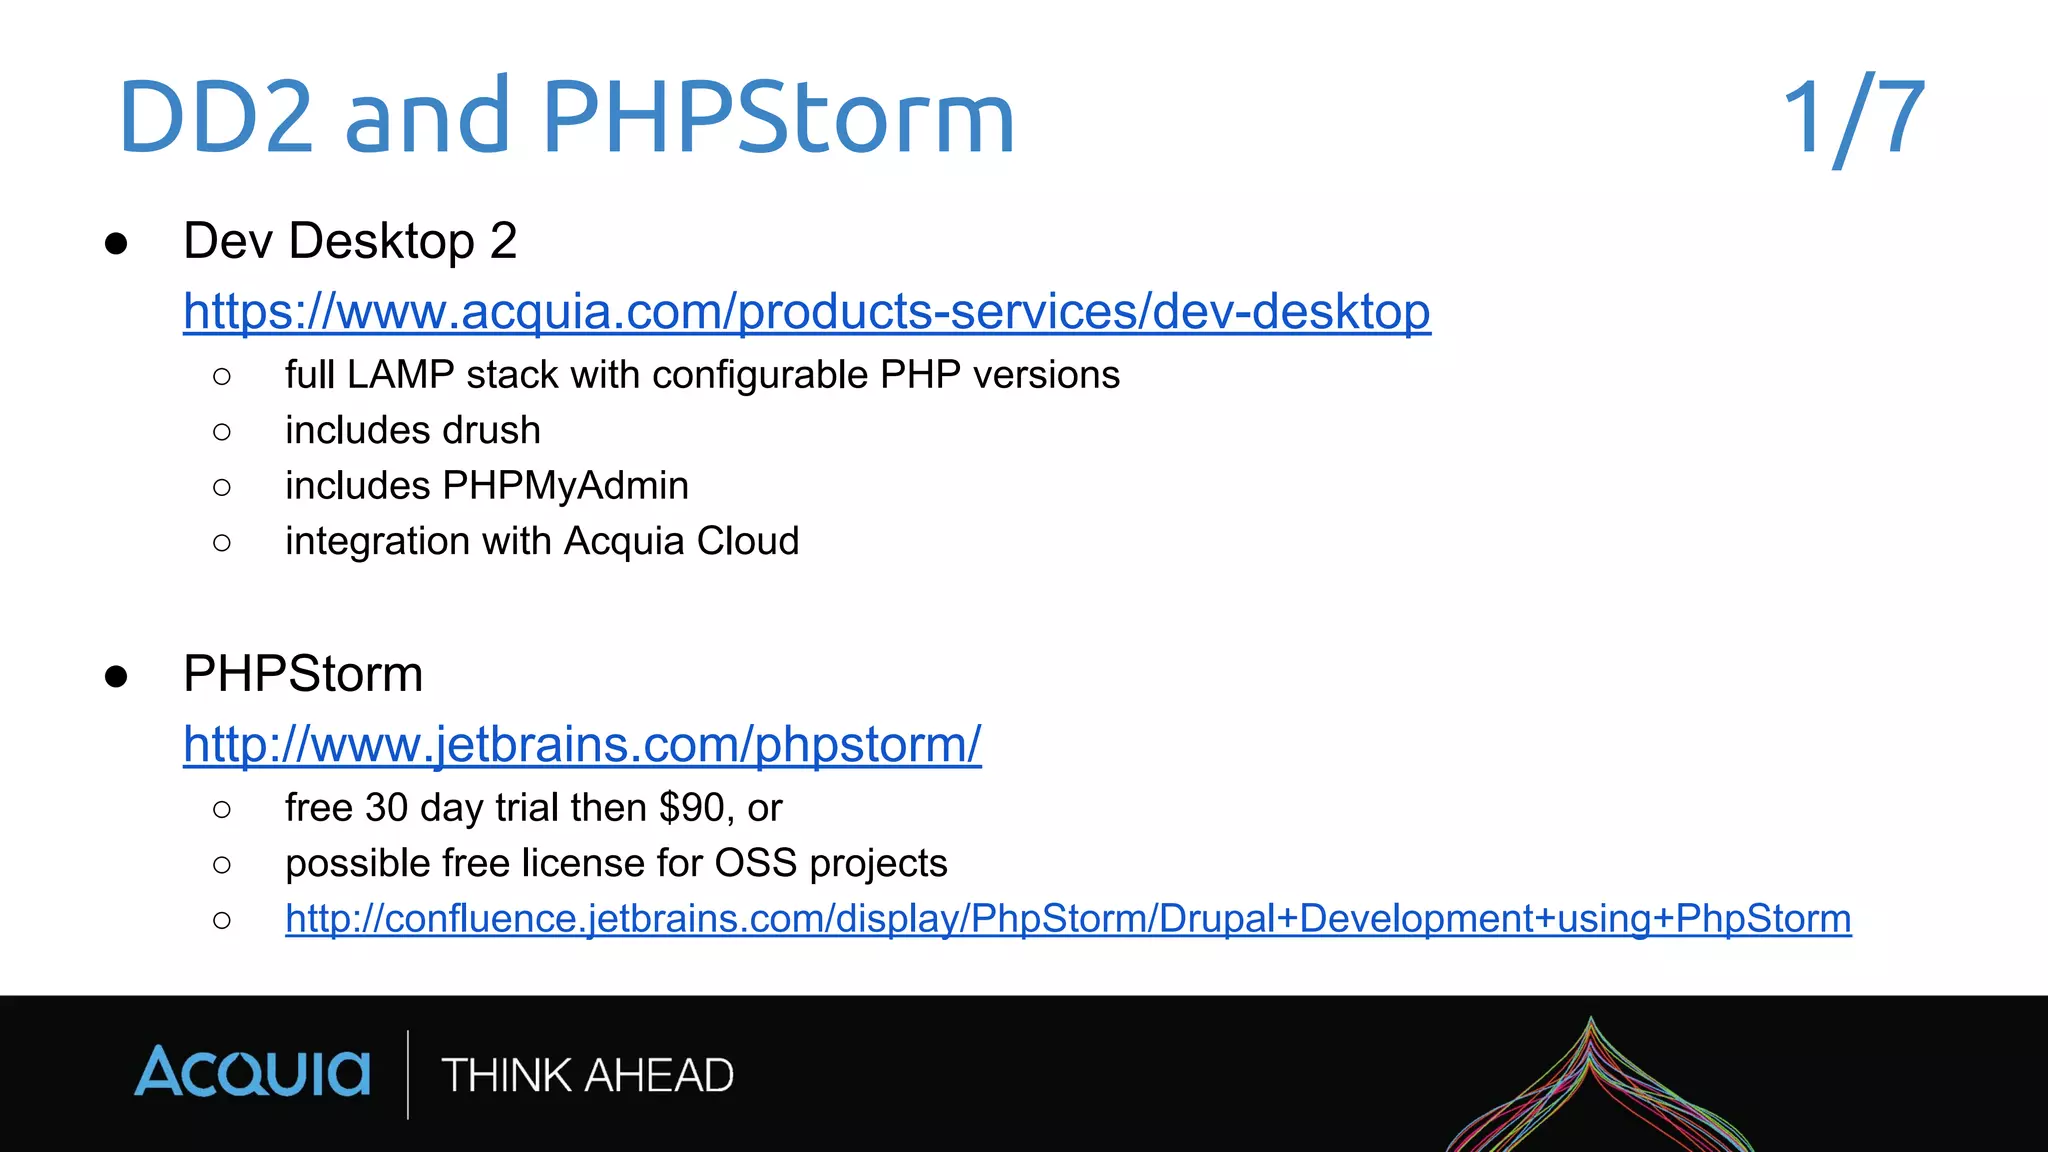The image size is (2048, 1152).
Task: Click the 'PHPStorm' bullet heading
Action: 303,674
